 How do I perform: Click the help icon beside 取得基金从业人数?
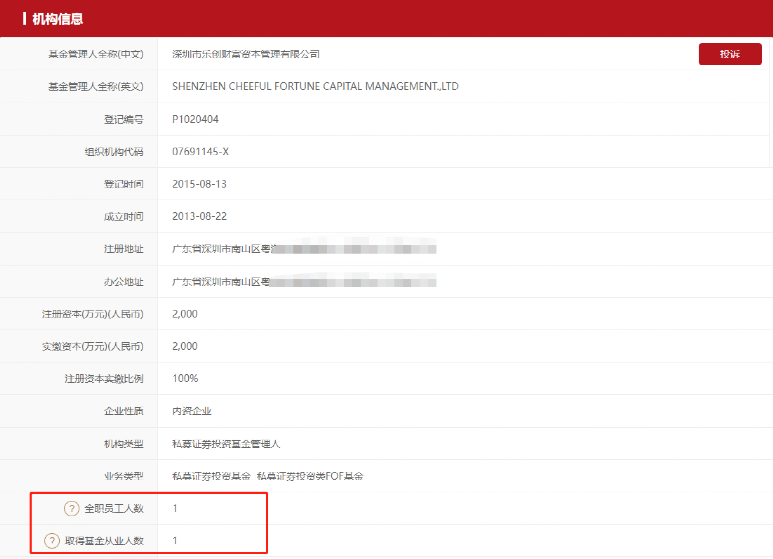pyautogui.click(x=52, y=541)
